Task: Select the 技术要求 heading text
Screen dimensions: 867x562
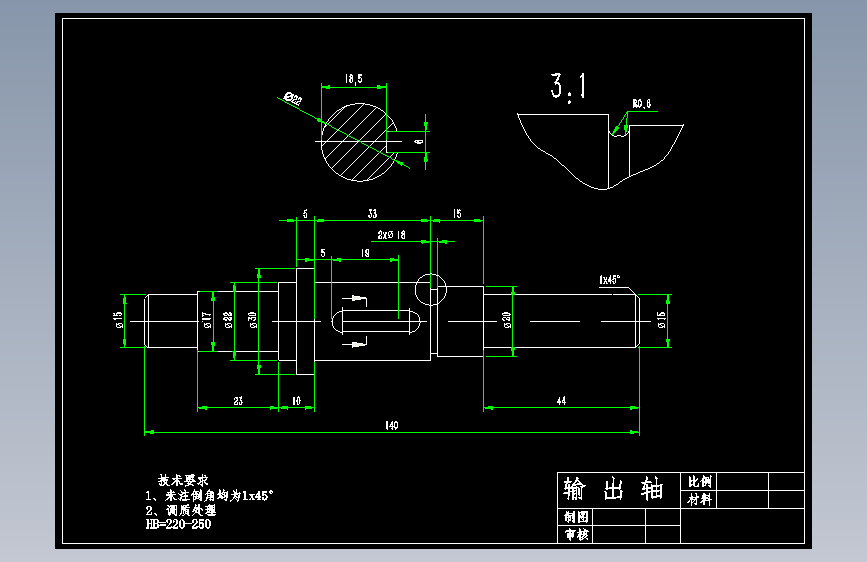Action: 183,480
